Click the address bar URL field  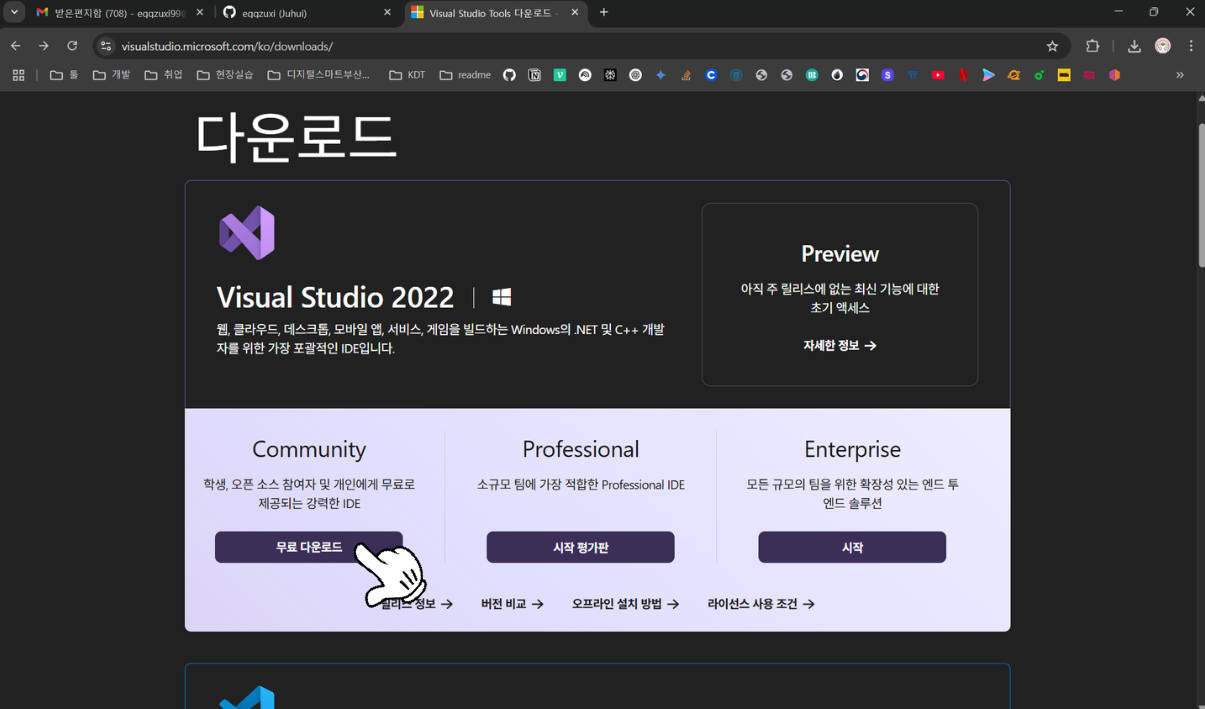pos(300,46)
